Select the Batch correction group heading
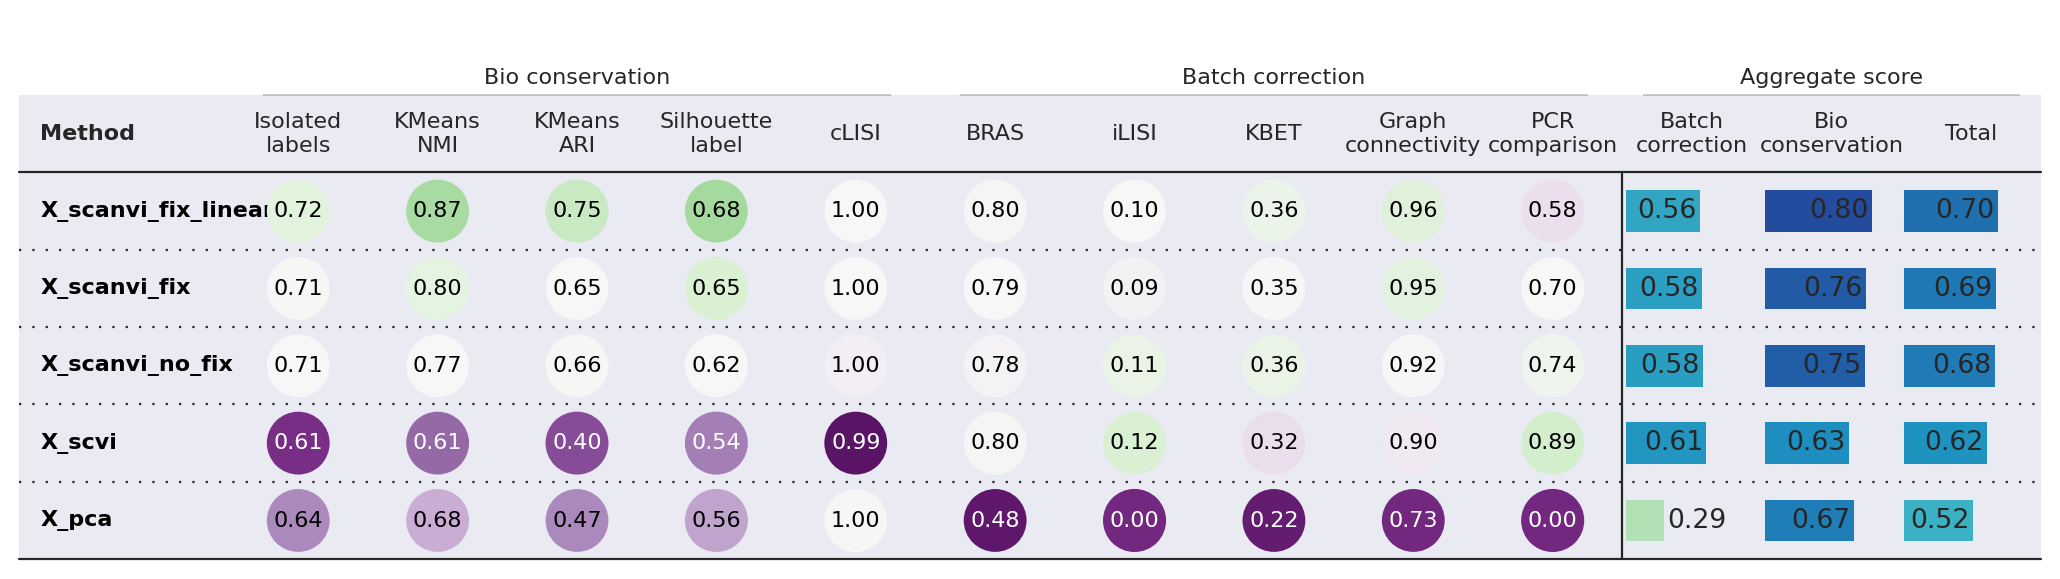 [1273, 77]
